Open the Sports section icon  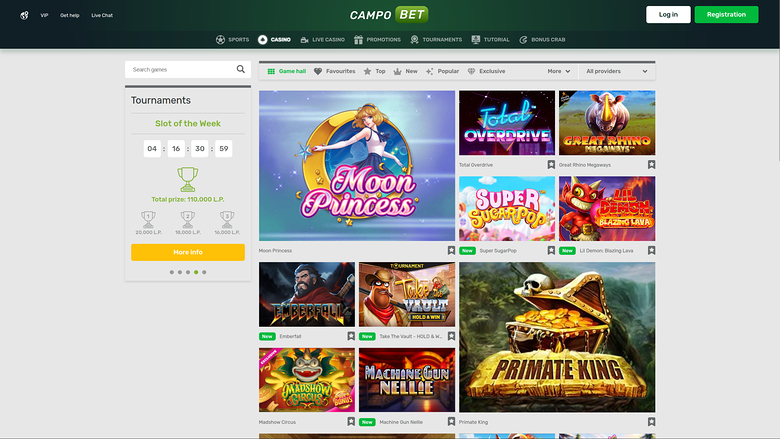pos(220,40)
